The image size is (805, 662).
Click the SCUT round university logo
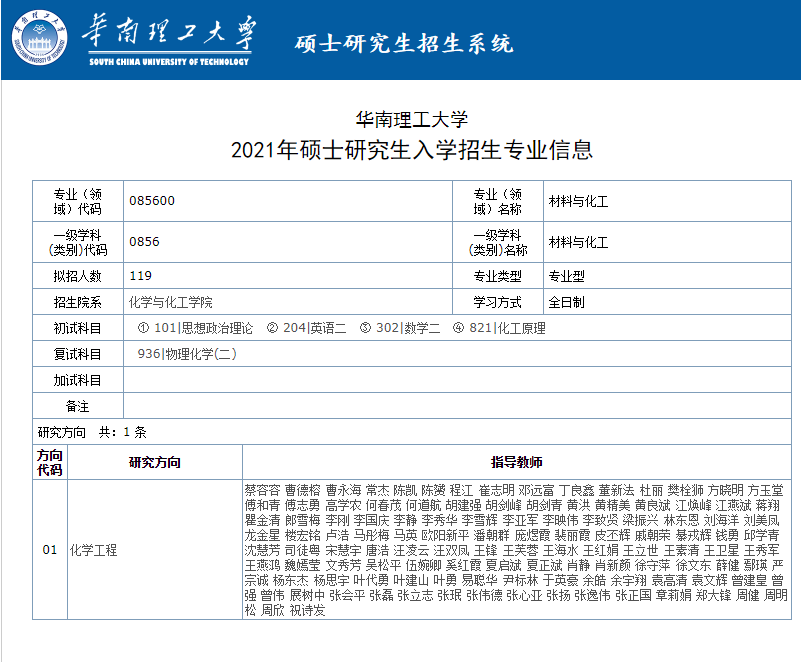(x=40, y=37)
